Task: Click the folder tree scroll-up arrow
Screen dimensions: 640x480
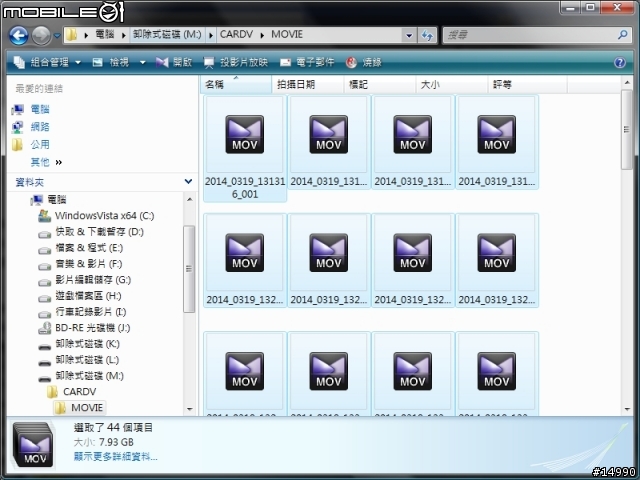Action: [189, 199]
